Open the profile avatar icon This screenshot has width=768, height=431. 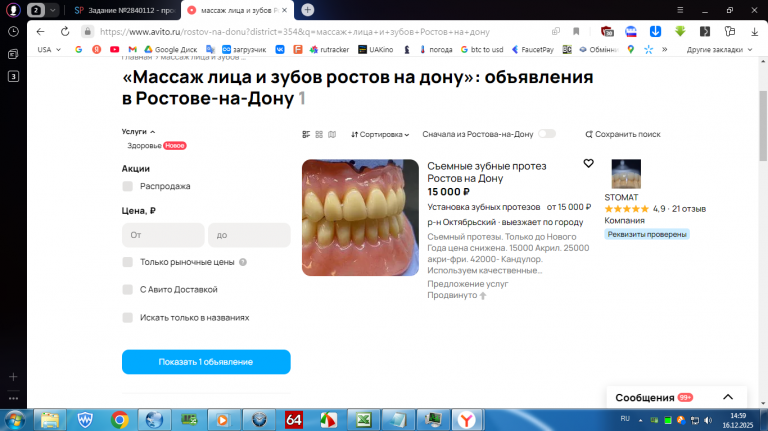(x=13, y=10)
